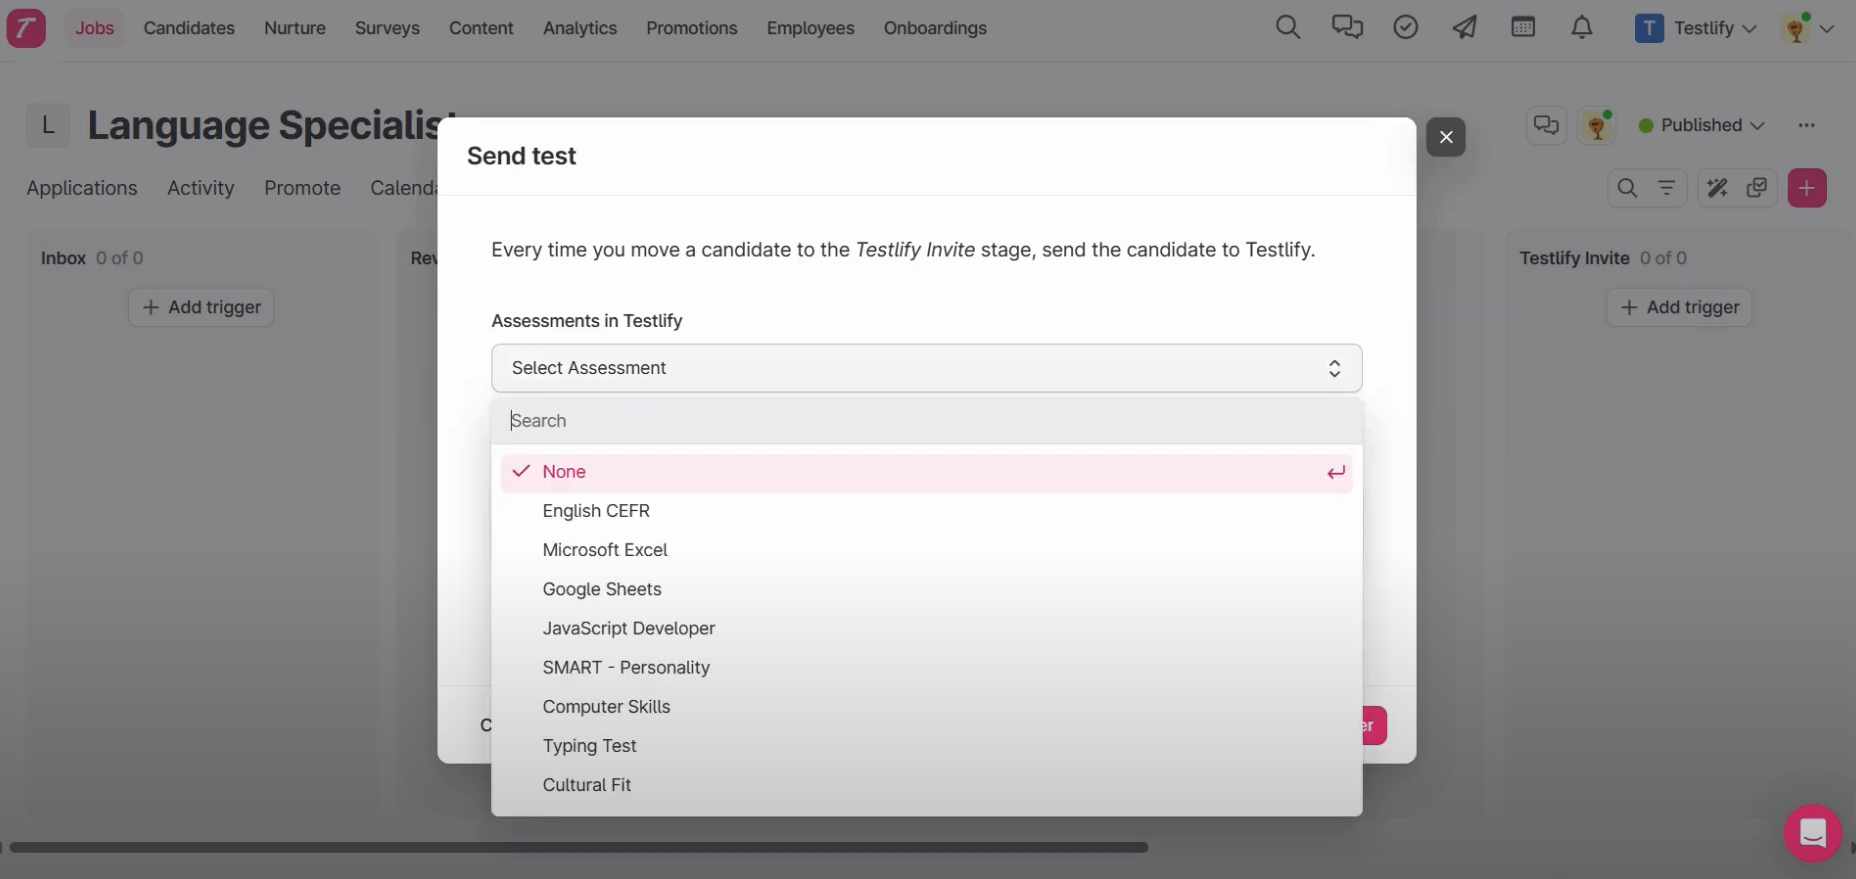Screen dimensions: 1856x879
Task: Open the calendar icon in top bar
Action: click(x=1523, y=28)
